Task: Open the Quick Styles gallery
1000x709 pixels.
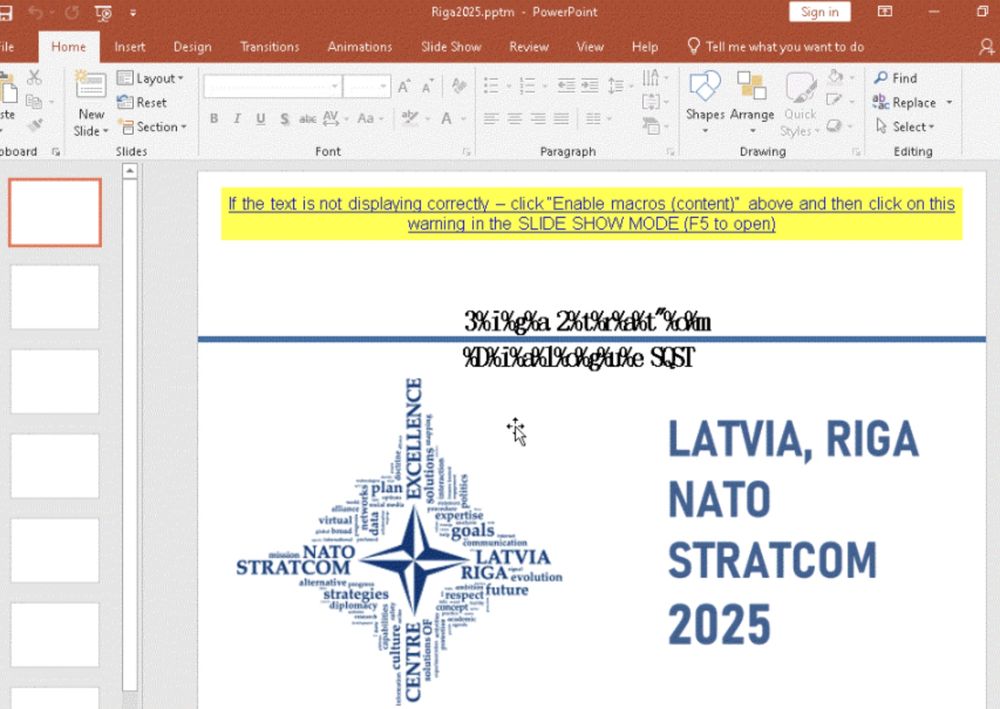Action: tap(800, 104)
